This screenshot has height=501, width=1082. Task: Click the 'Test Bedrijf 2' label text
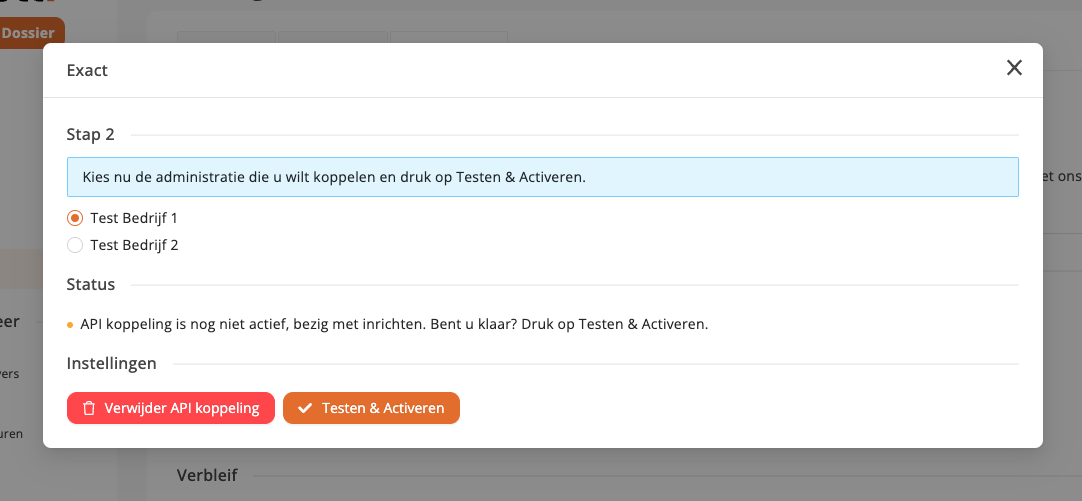(134, 245)
